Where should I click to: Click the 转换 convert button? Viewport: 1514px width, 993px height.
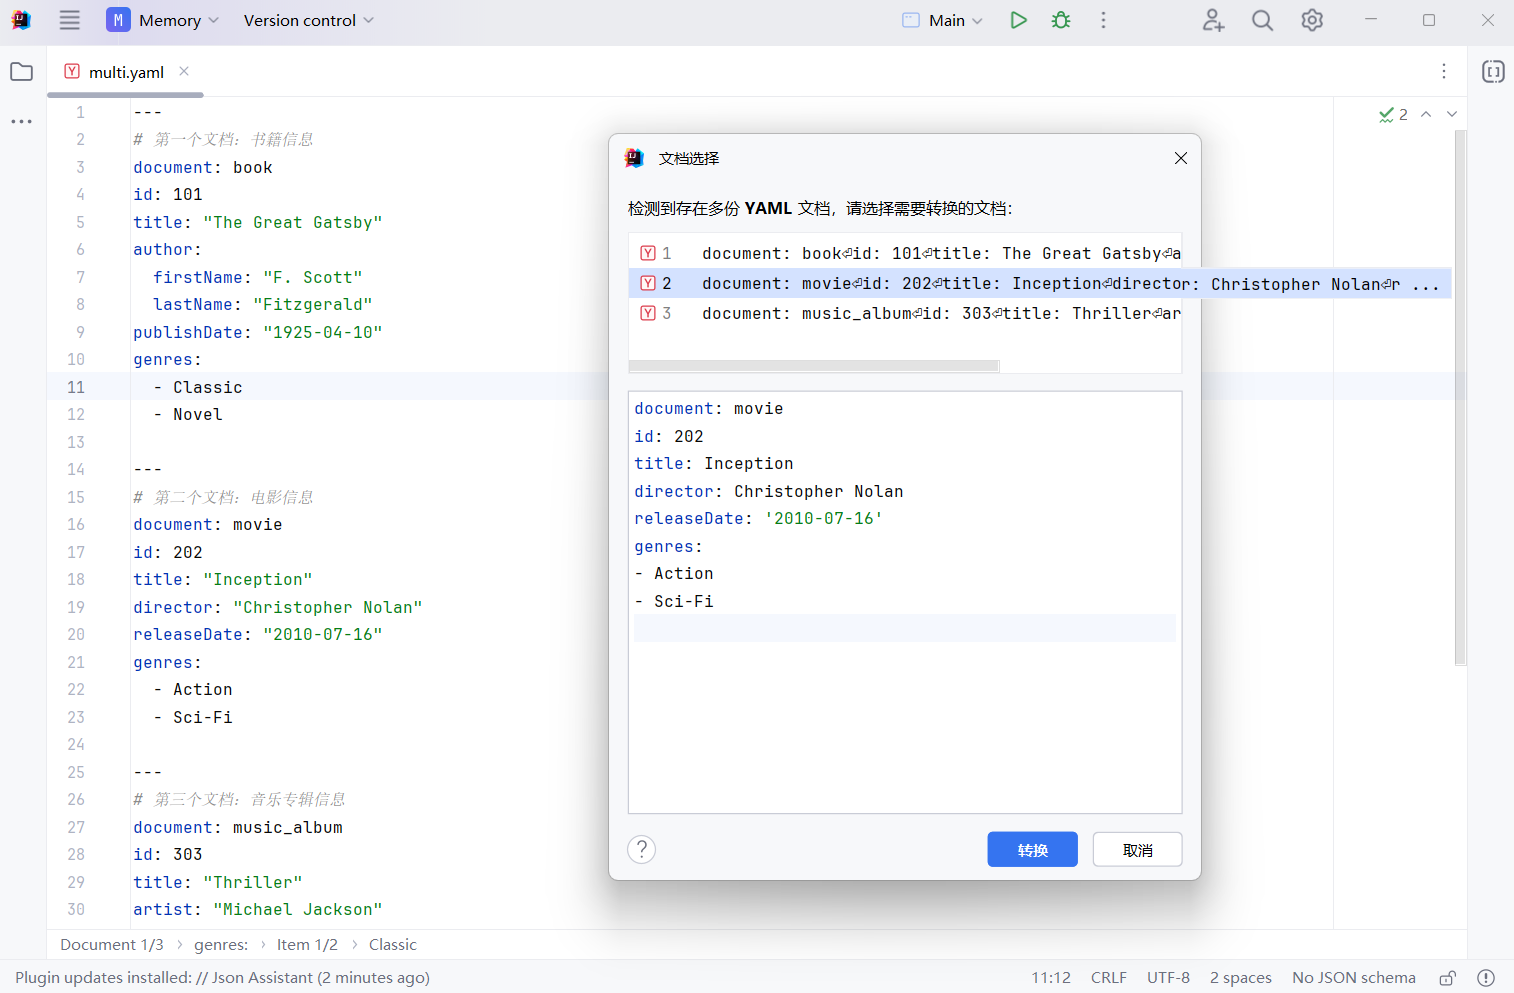pos(1032,849)
